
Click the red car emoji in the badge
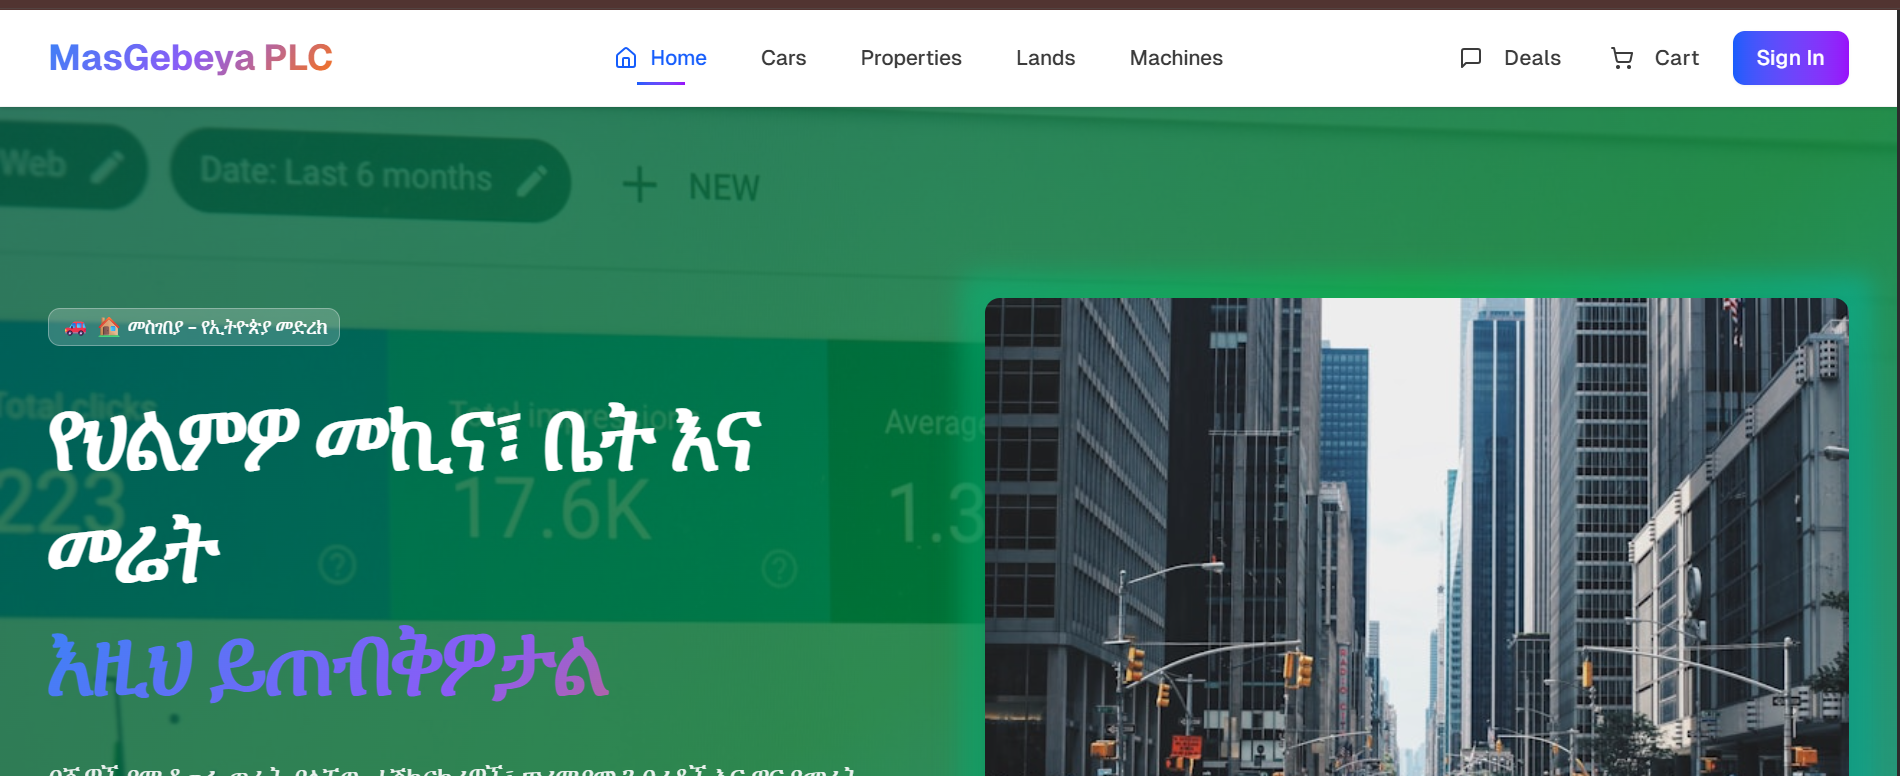coord(76,327)
